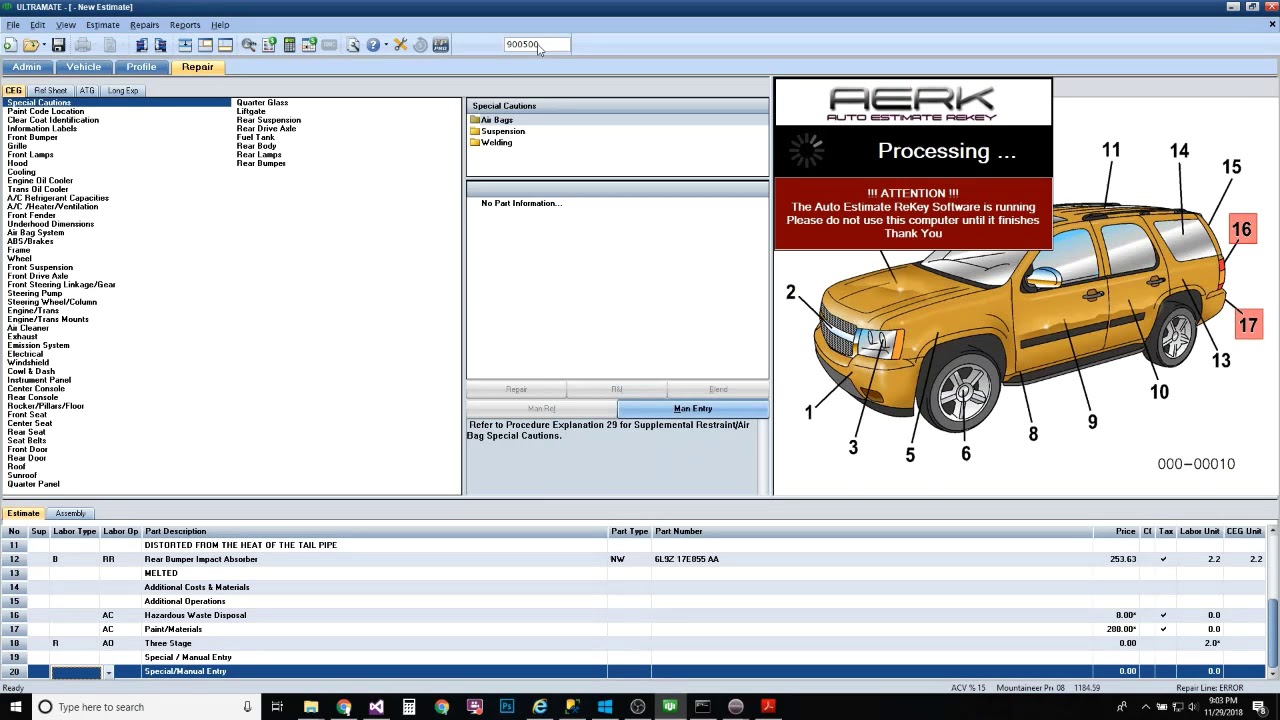Click the Blend button

718,389
